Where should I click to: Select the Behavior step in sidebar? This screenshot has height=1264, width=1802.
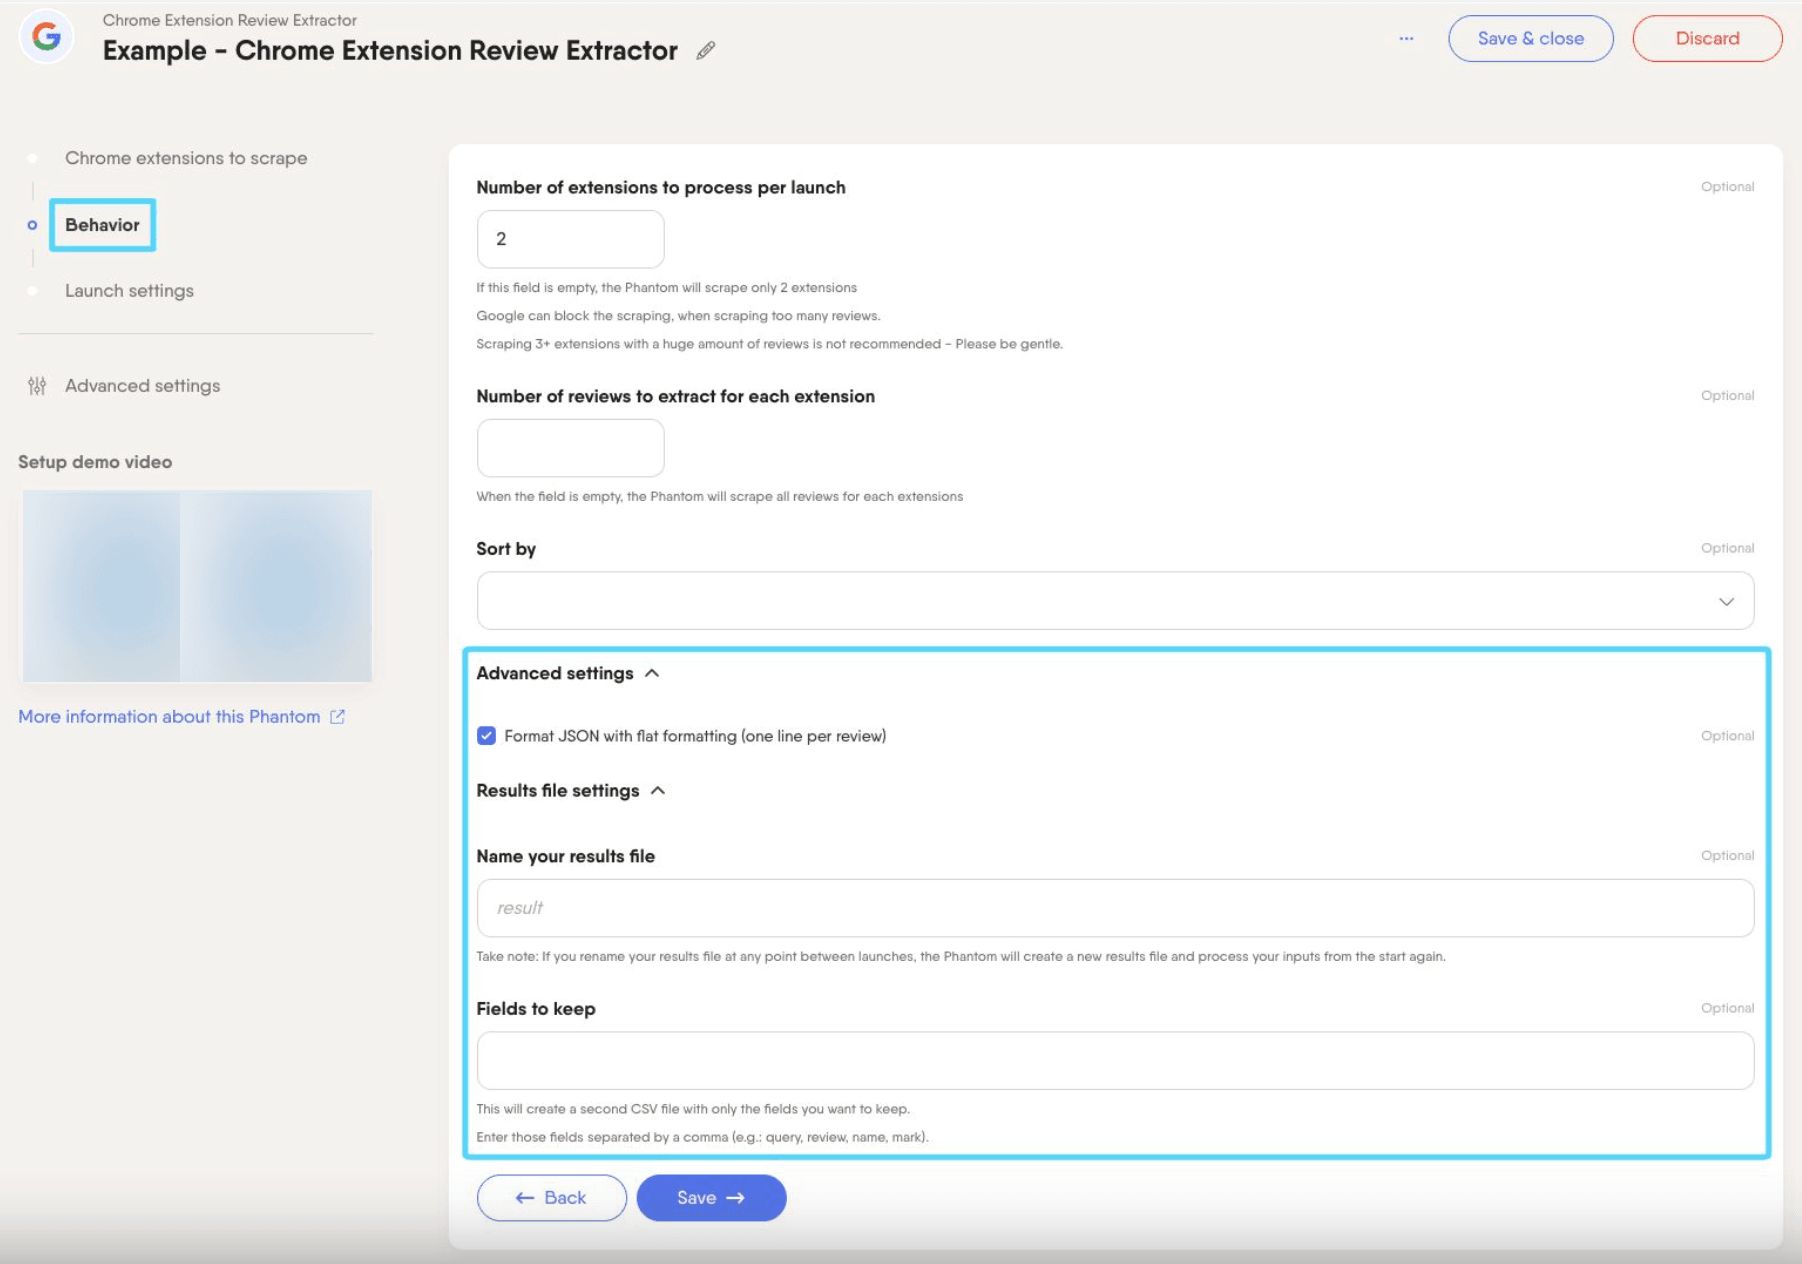pos(102,225)
